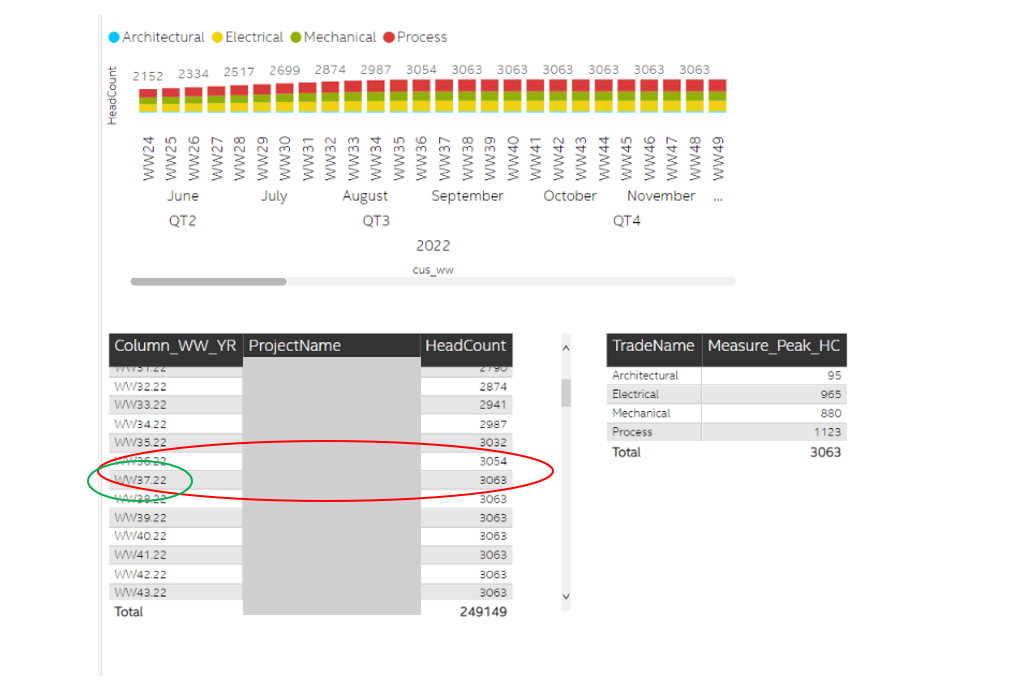This screenshot has height=689, width=1015.
Task: Click the Mechanical legend color dot
Action: pyautogui.click(x=296, y=38)
